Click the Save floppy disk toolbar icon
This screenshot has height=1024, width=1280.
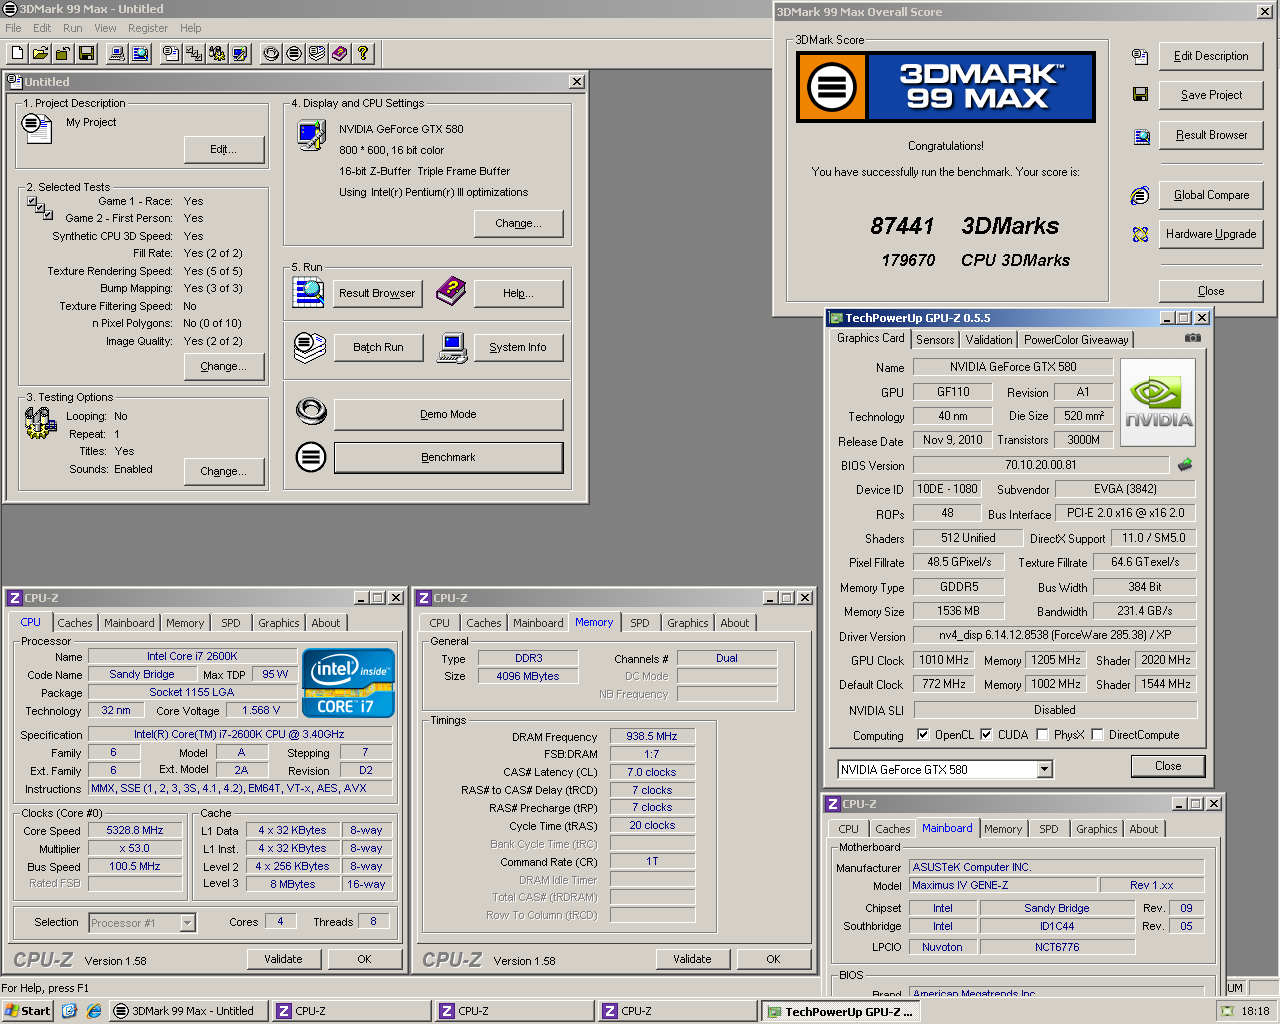tap(86, 53)
